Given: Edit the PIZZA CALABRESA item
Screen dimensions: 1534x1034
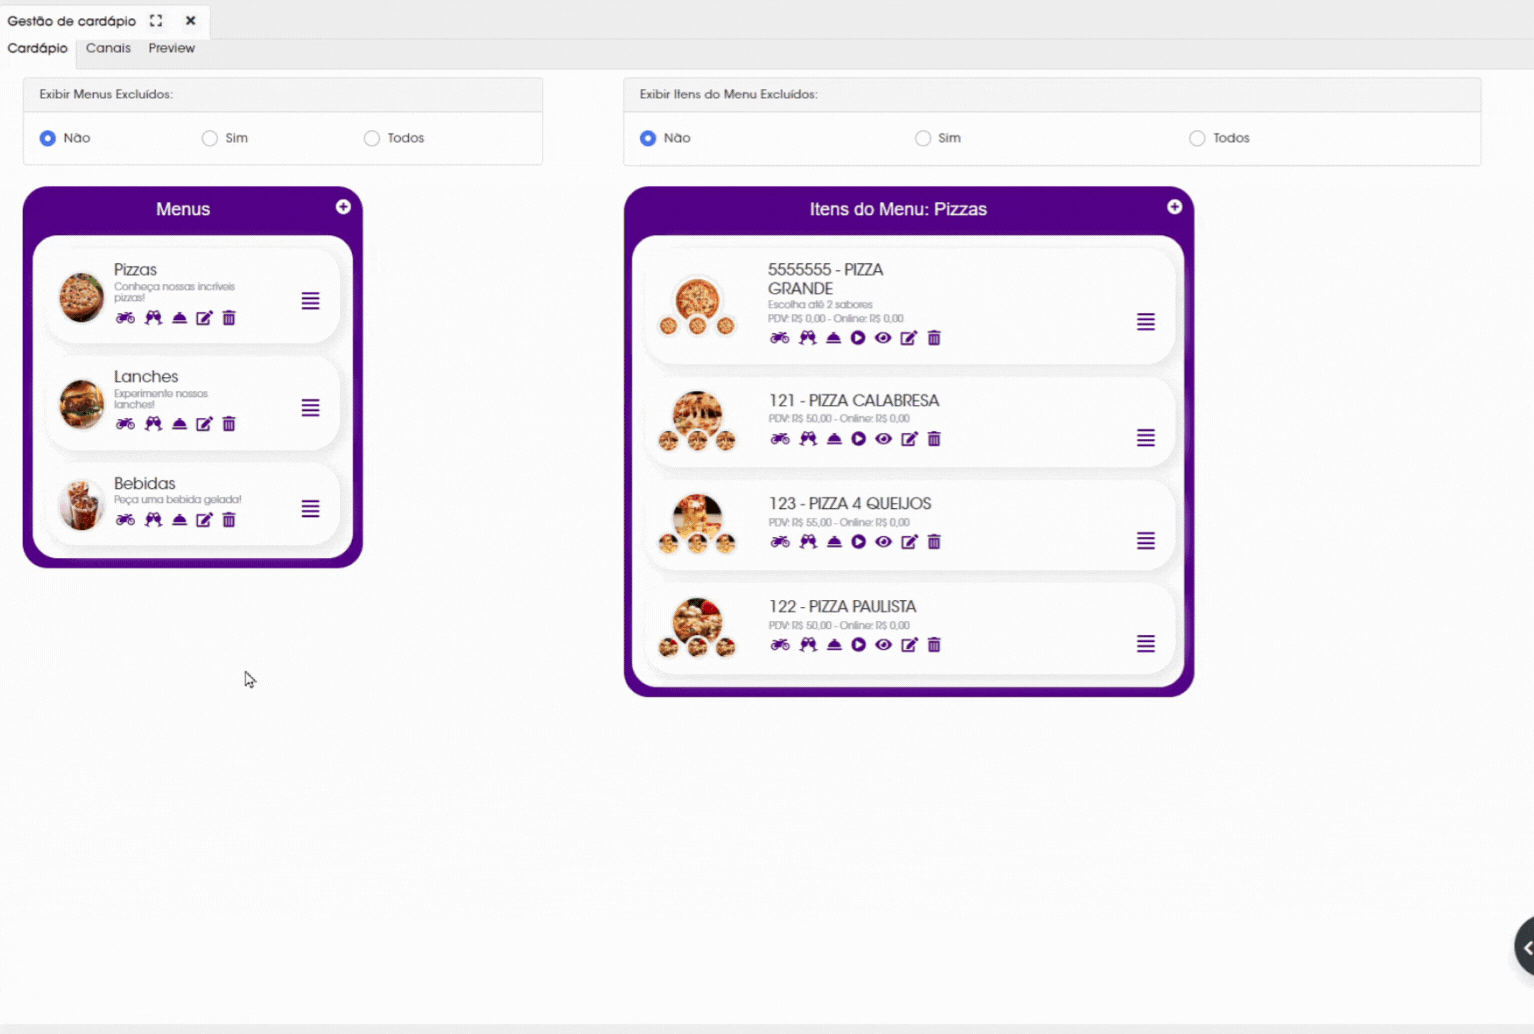Looking at the screenshot, I should pos(909,439).
